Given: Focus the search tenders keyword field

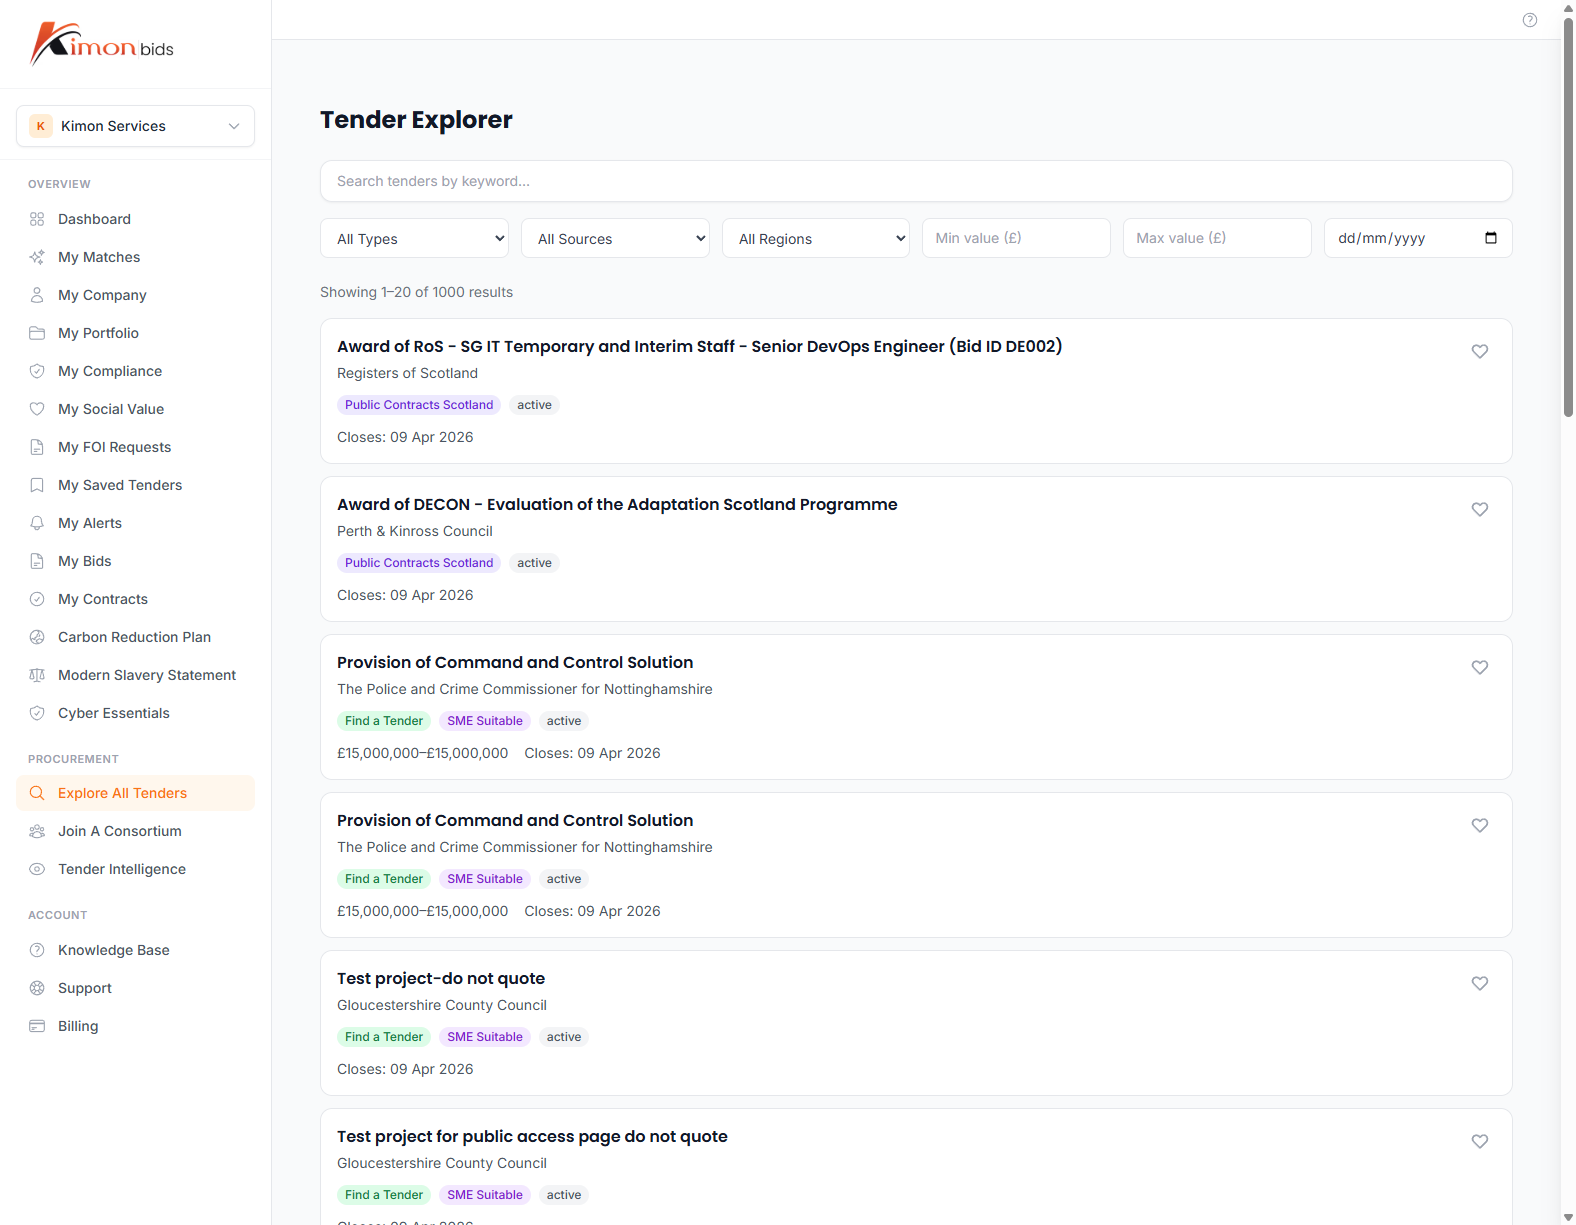Looking at the screenshot, I should click(x=916, y=181).
